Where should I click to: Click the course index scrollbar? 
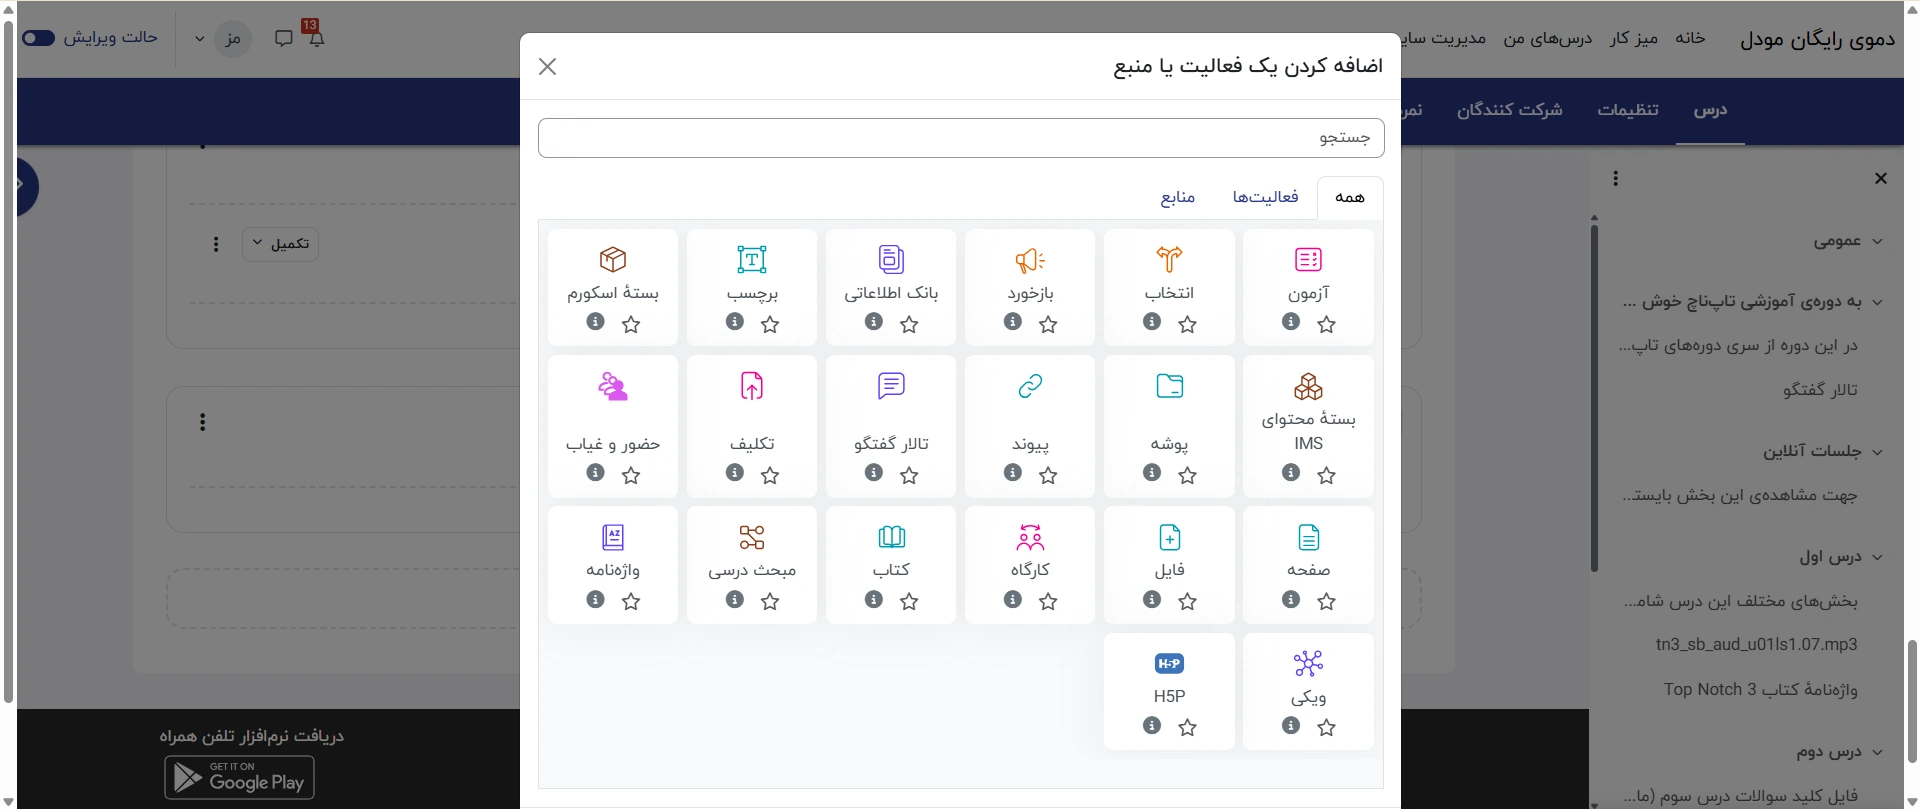(x=1594, y=400)
